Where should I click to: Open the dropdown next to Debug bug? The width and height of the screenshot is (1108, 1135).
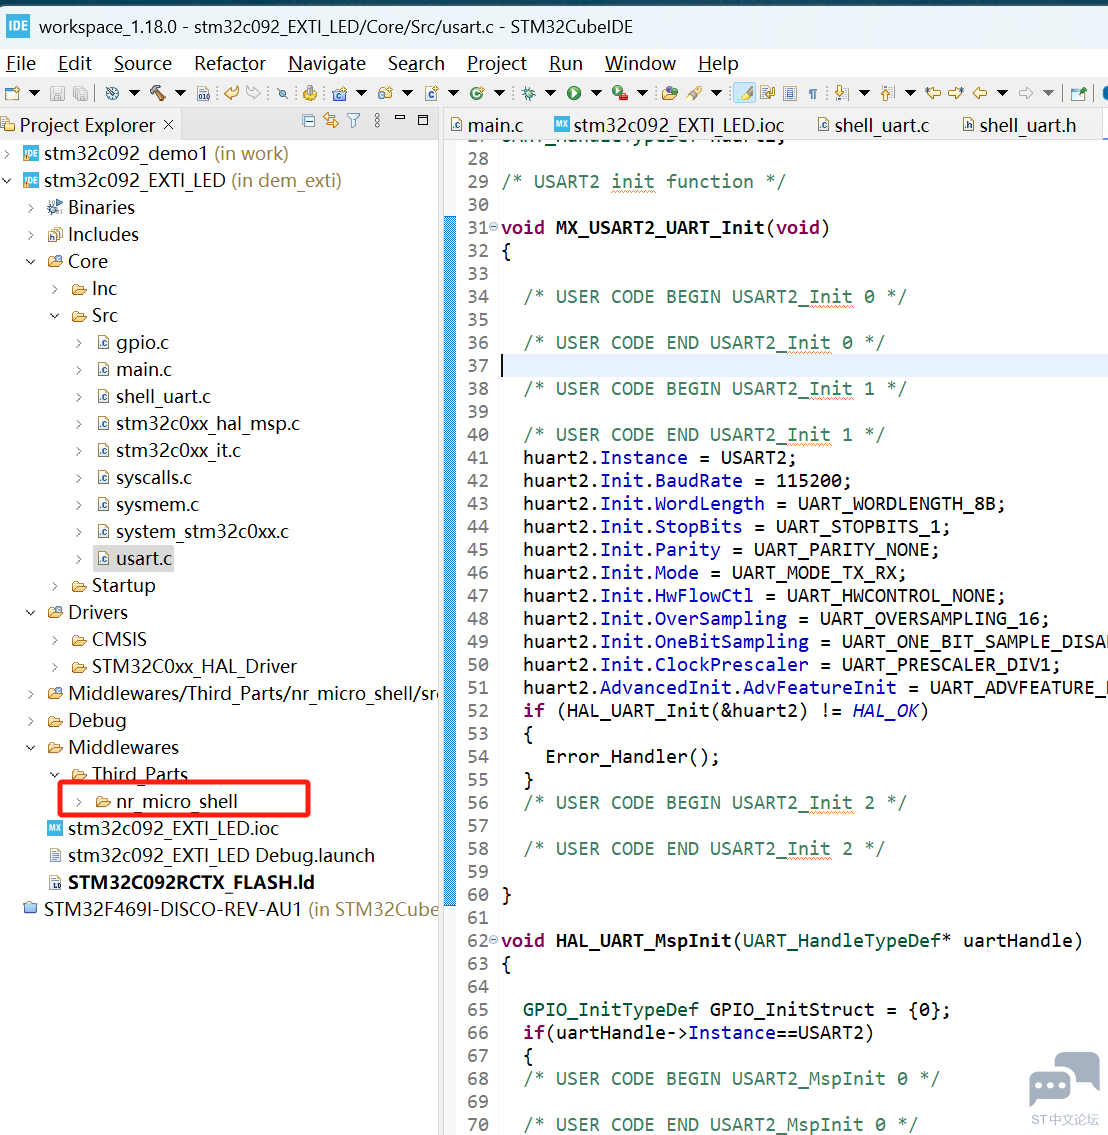(551, 93)
